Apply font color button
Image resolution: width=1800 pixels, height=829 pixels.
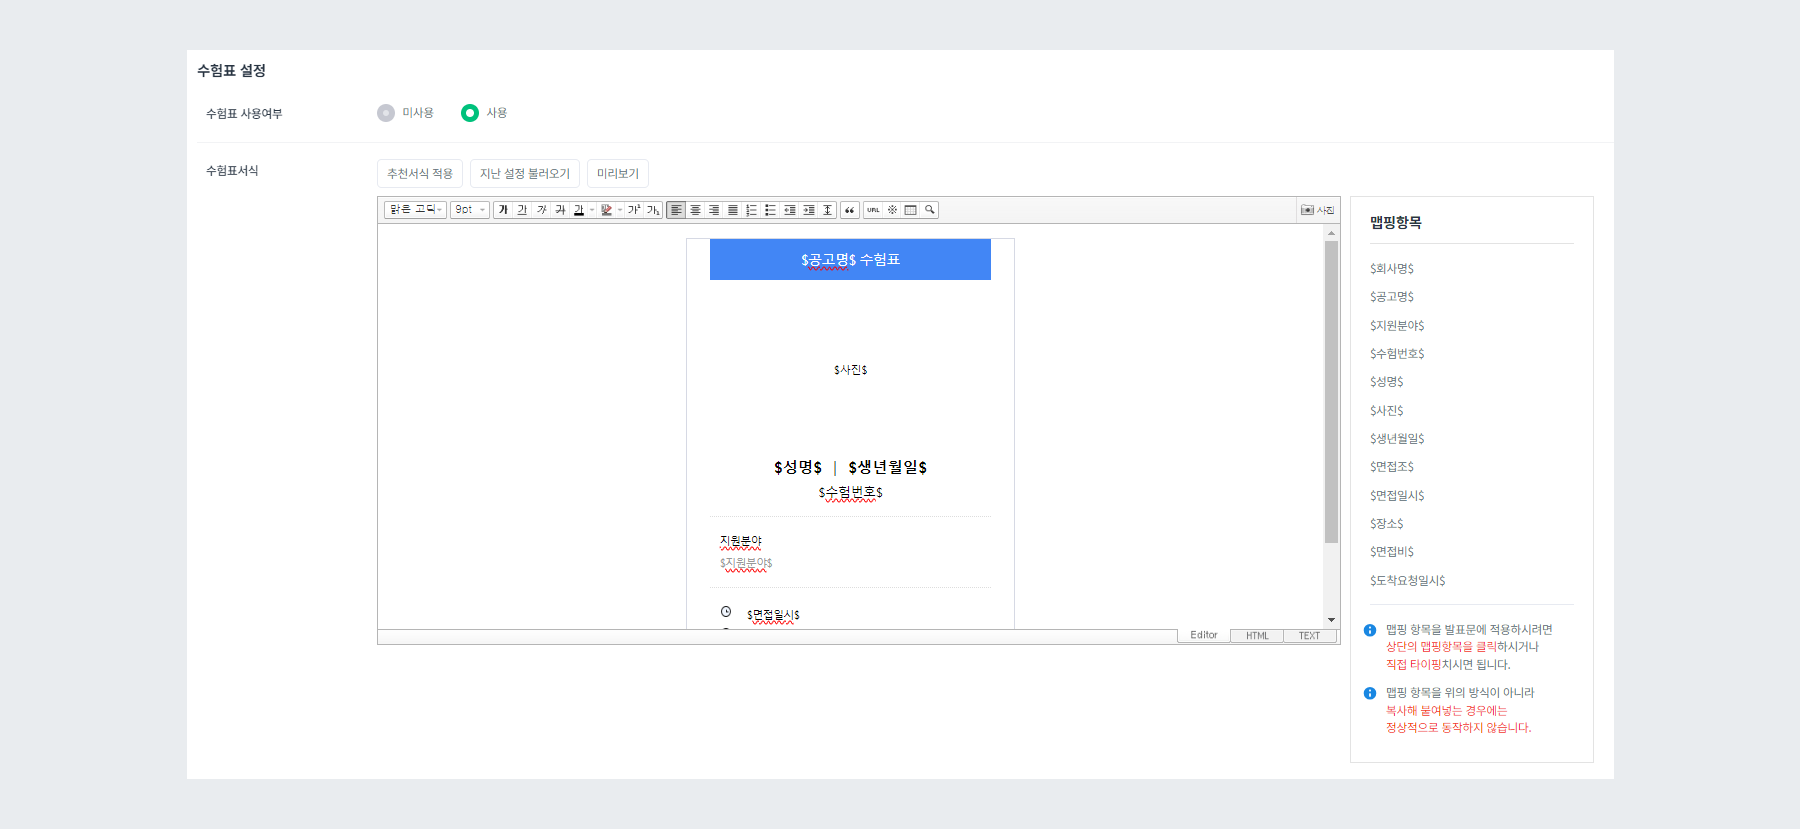pyautogui.click(x=578, y=210)
